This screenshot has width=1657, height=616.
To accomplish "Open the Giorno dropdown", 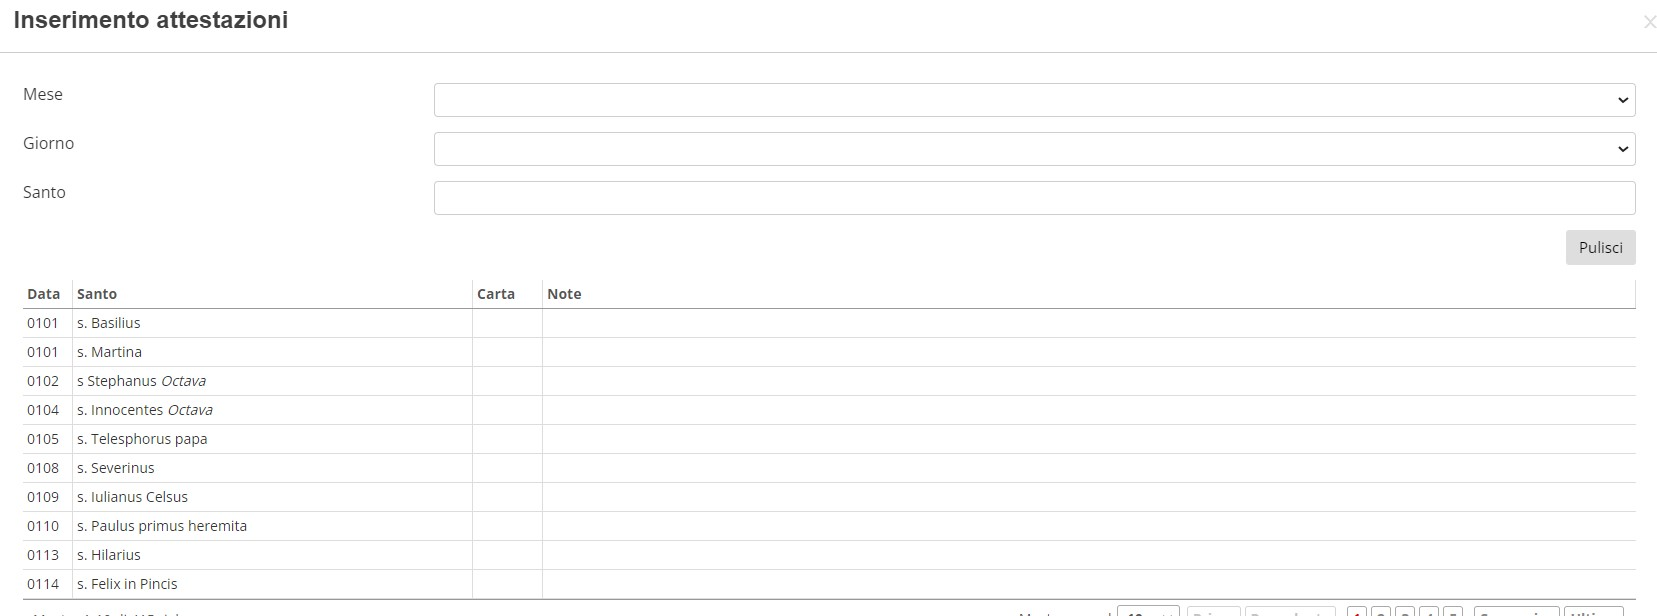I will [1034, 149].
